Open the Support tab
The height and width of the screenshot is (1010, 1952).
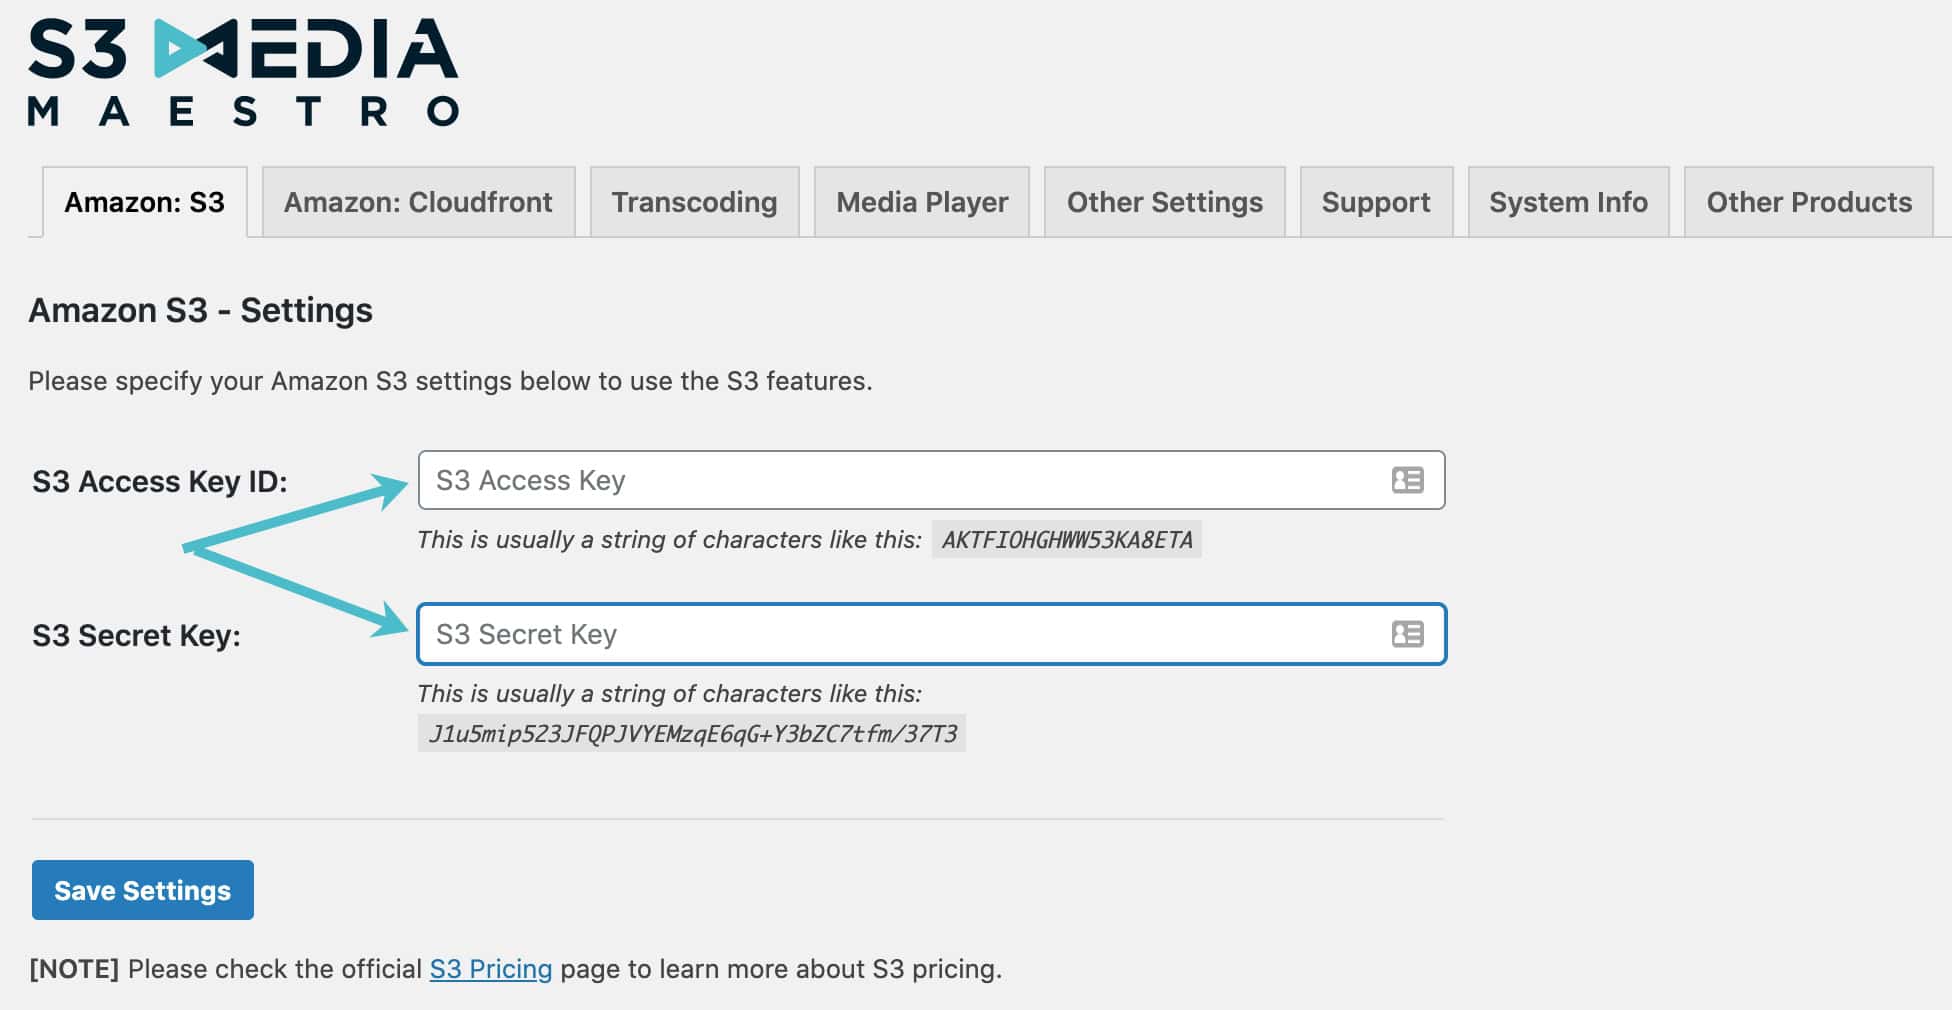point(1376,202)
